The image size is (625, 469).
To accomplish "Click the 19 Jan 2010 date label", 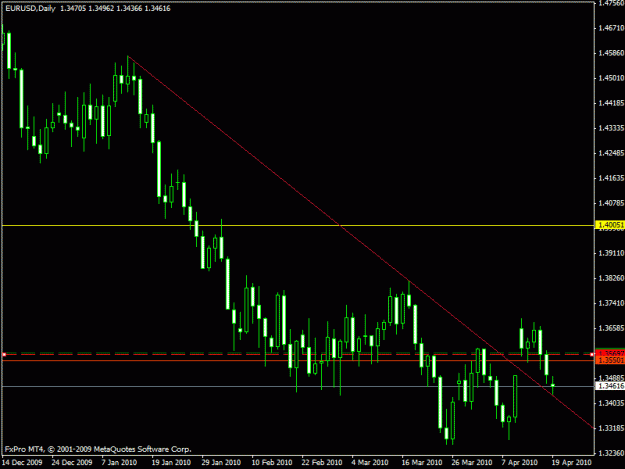I will click(171, 462).
